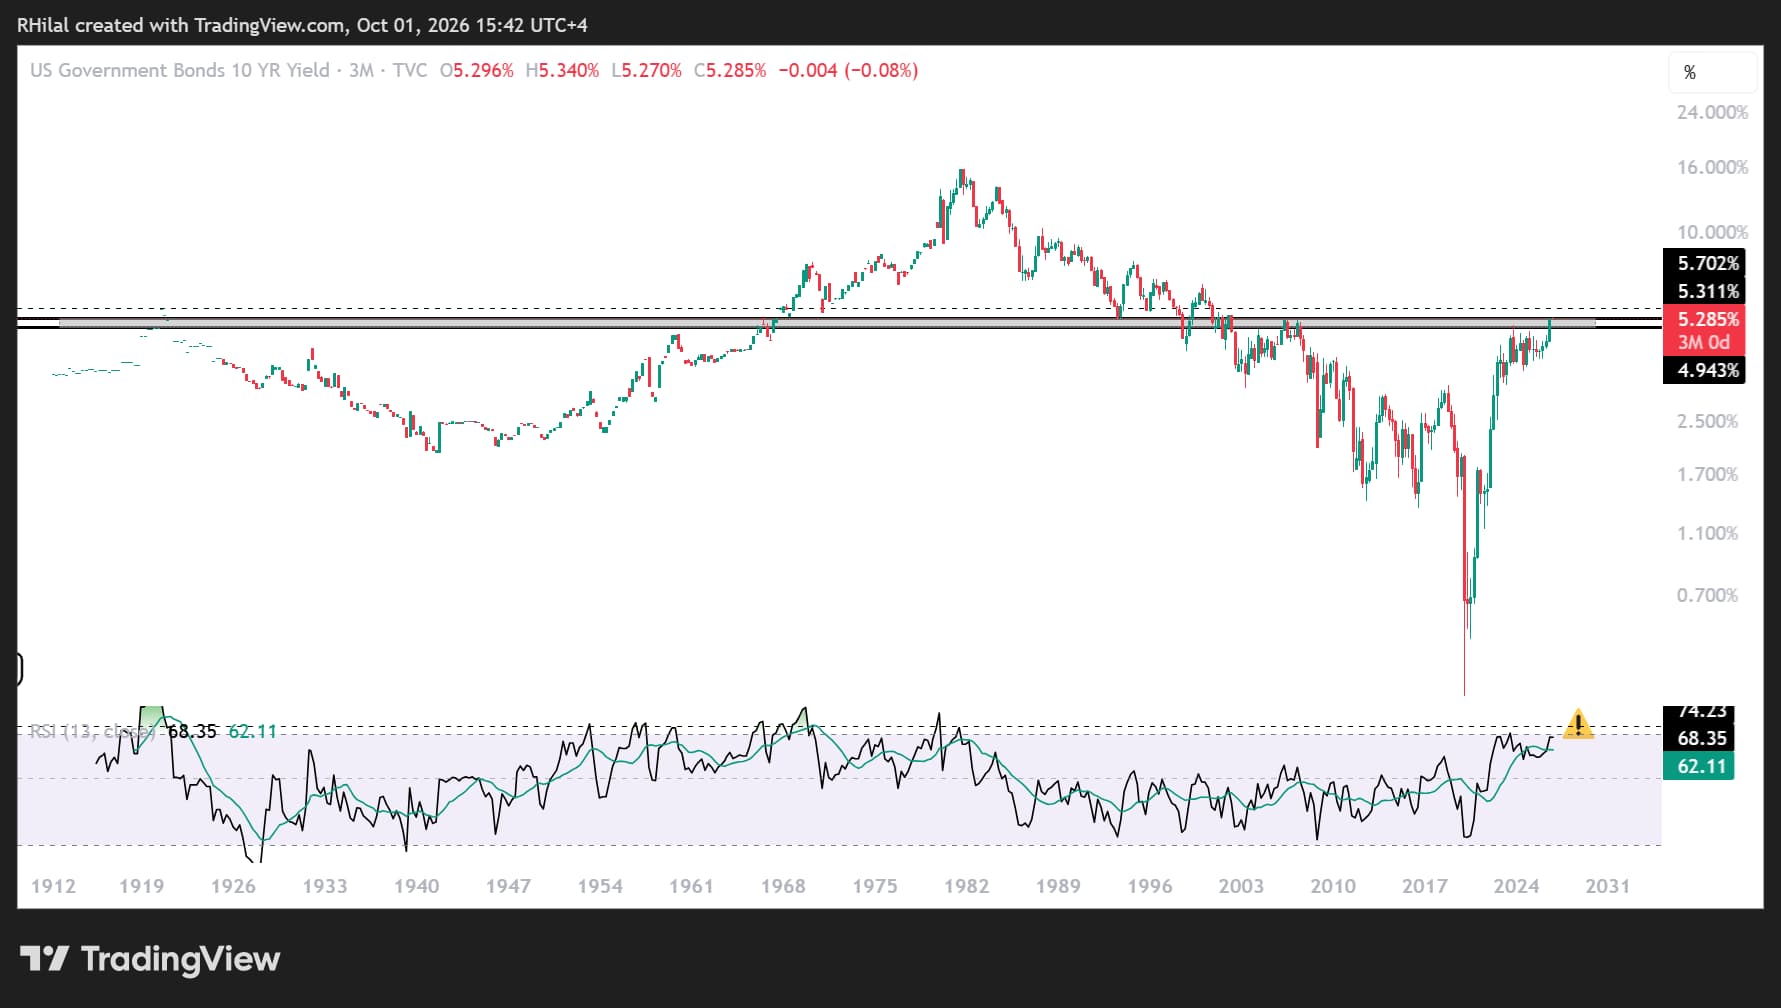Click the green 62.11 RSI average label
Image resolution: width=1781 pixels, height=1008 pixels.
coord(1698,766)
